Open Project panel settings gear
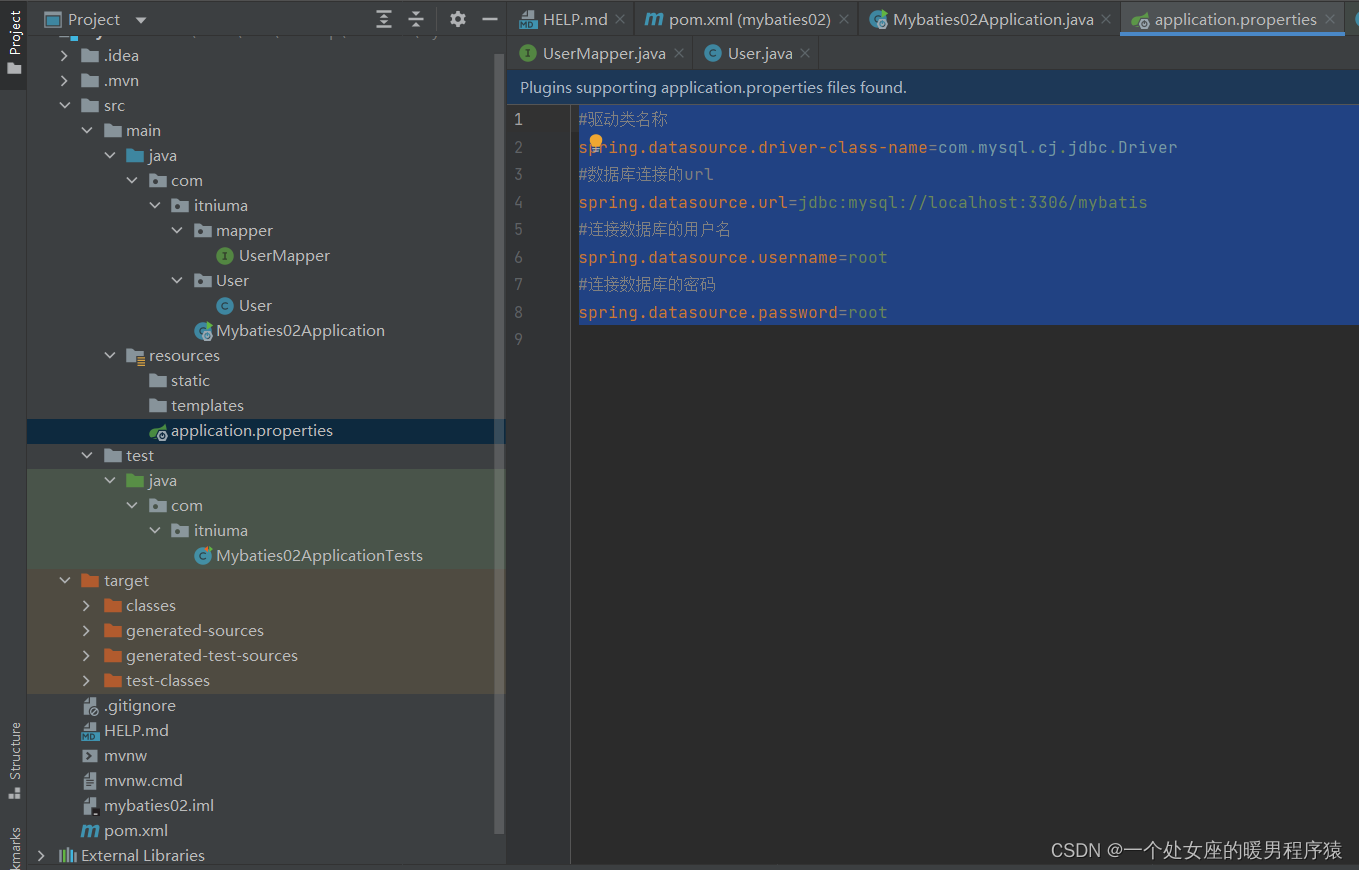 [x=458, y=19]
